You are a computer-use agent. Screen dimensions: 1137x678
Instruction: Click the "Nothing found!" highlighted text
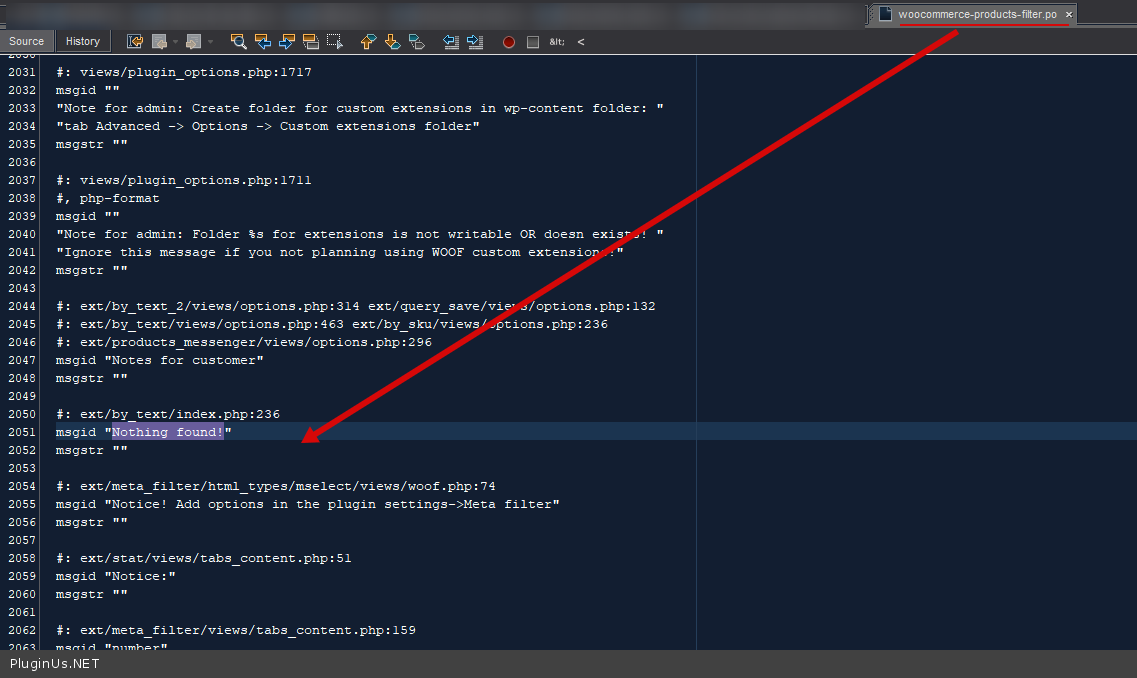click(x=167, y=432)
